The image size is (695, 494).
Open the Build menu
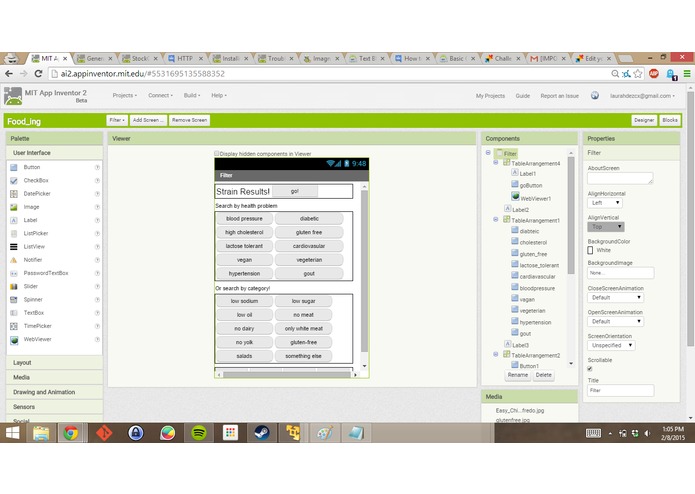click(x=192, y=95)
